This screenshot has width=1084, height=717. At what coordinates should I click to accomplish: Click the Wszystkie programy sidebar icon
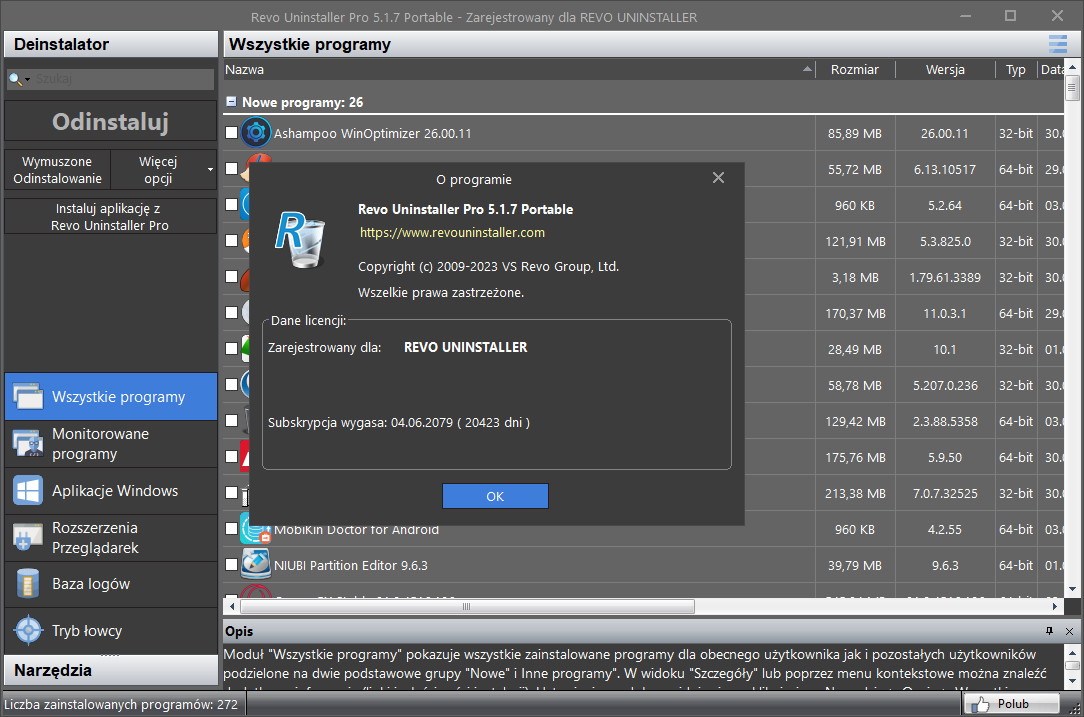tap(28, 397)
